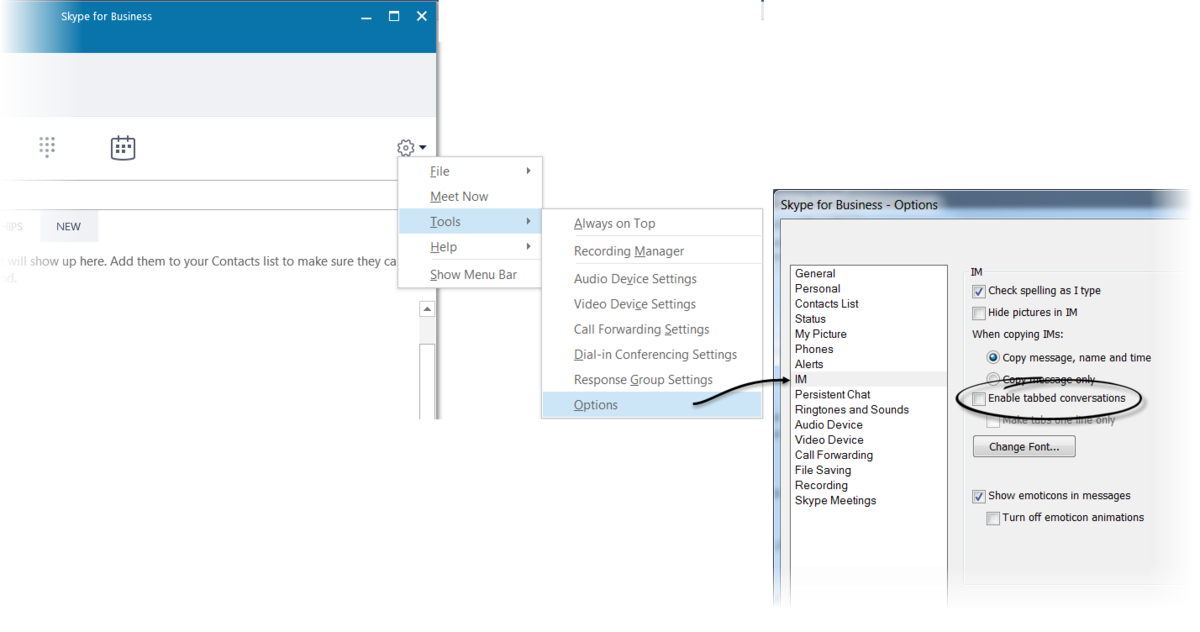Open Audio Device Settings
This screenshot has width=1200, height=632.
[x=652, y=279]
